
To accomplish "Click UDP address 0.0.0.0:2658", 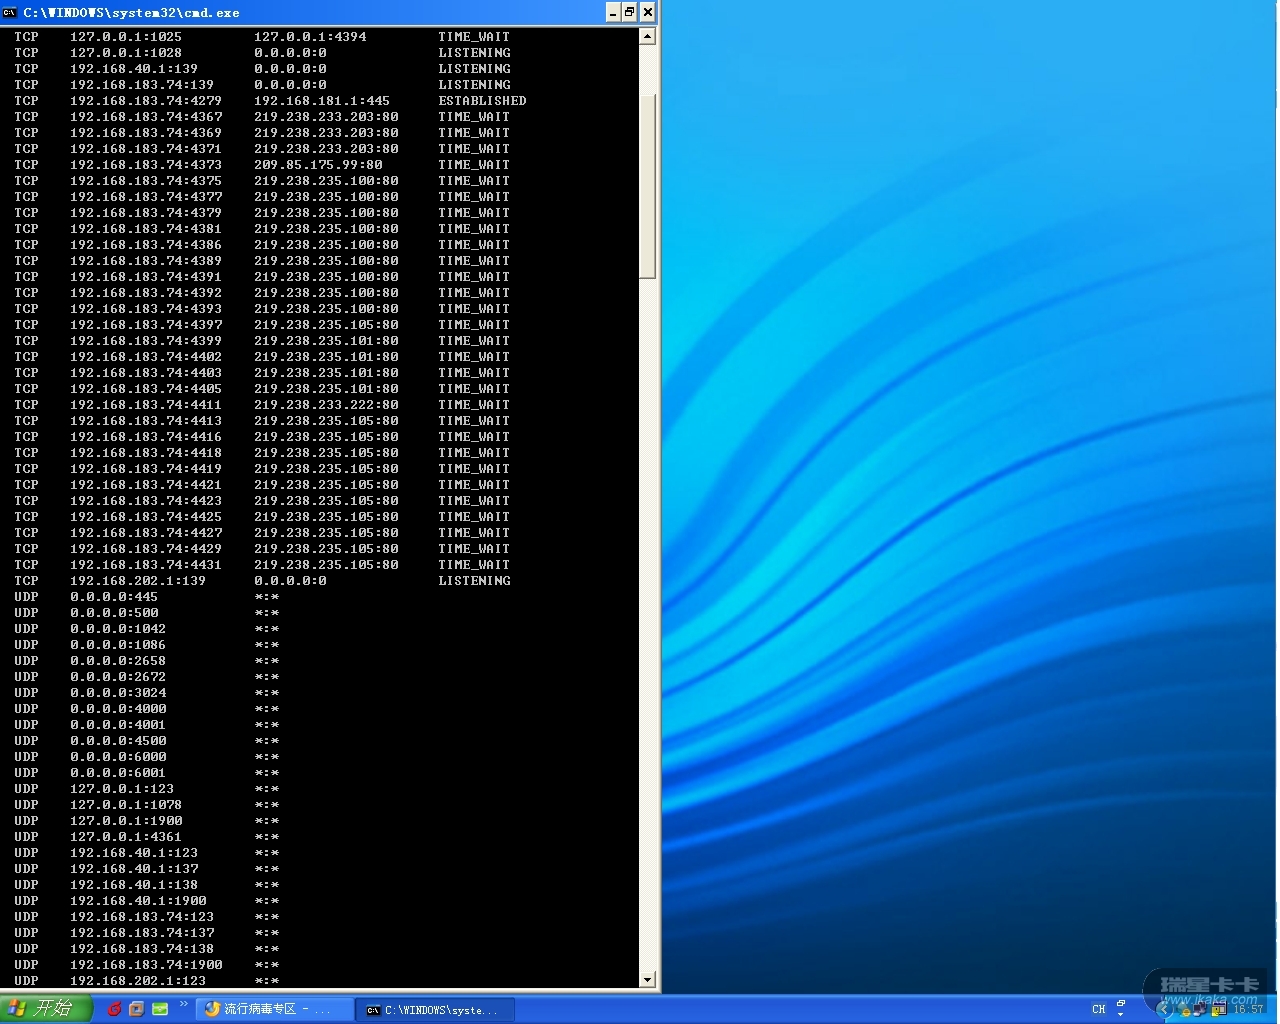I will point(118,661).
